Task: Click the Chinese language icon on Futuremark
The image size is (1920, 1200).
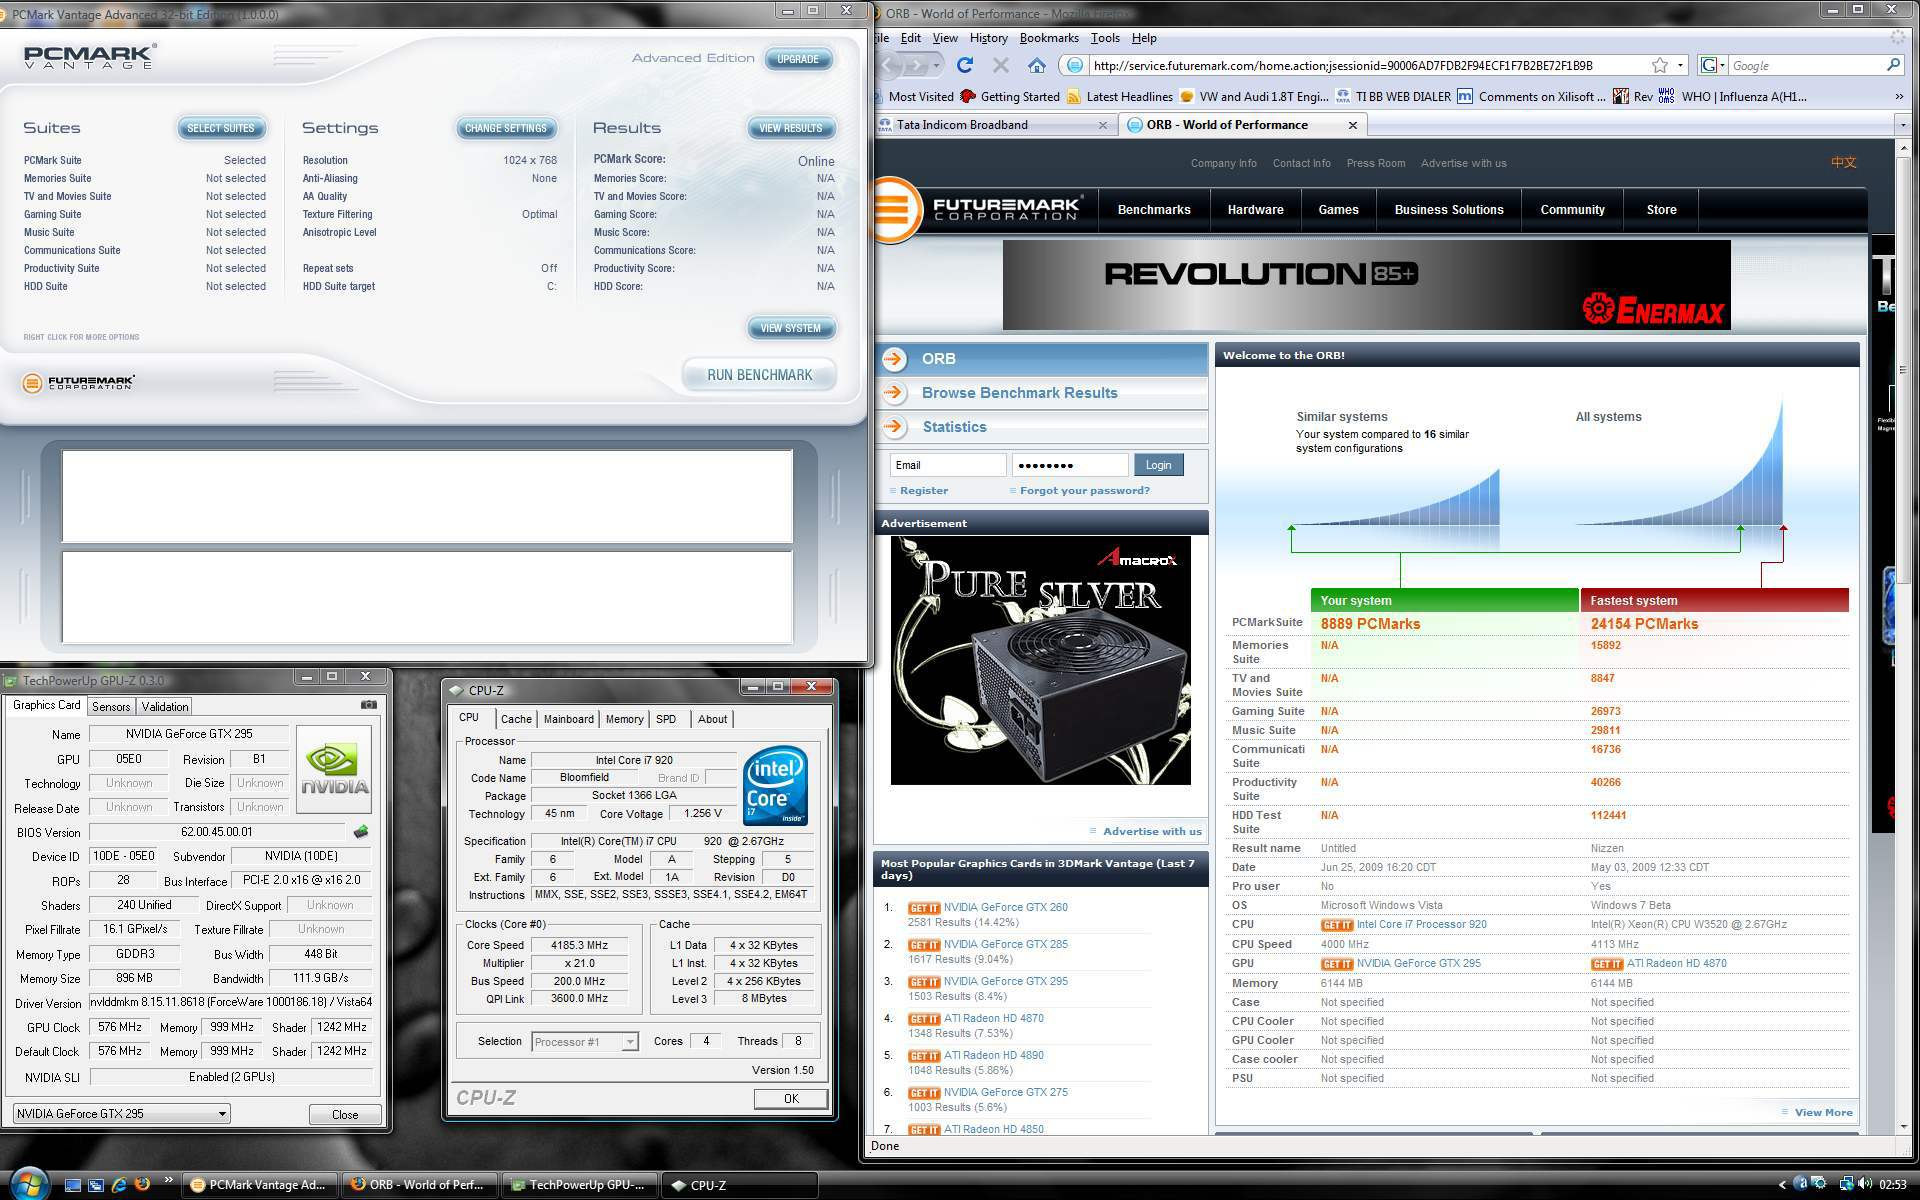Action: coord(1843,163)
